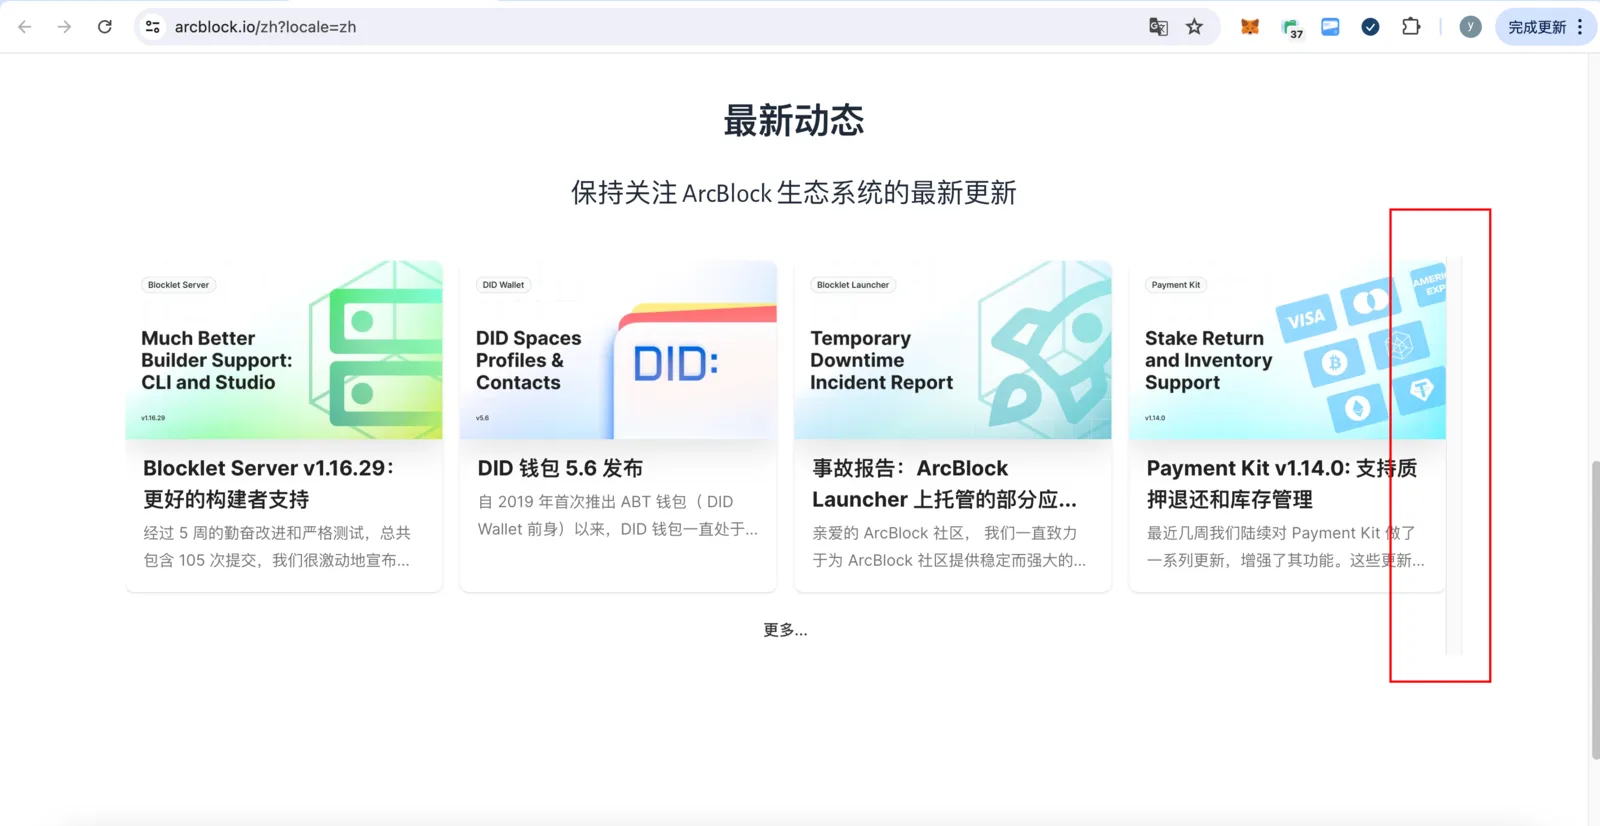
Task: Click the Blocklet Launcher tag label
Action: (853, 285)
